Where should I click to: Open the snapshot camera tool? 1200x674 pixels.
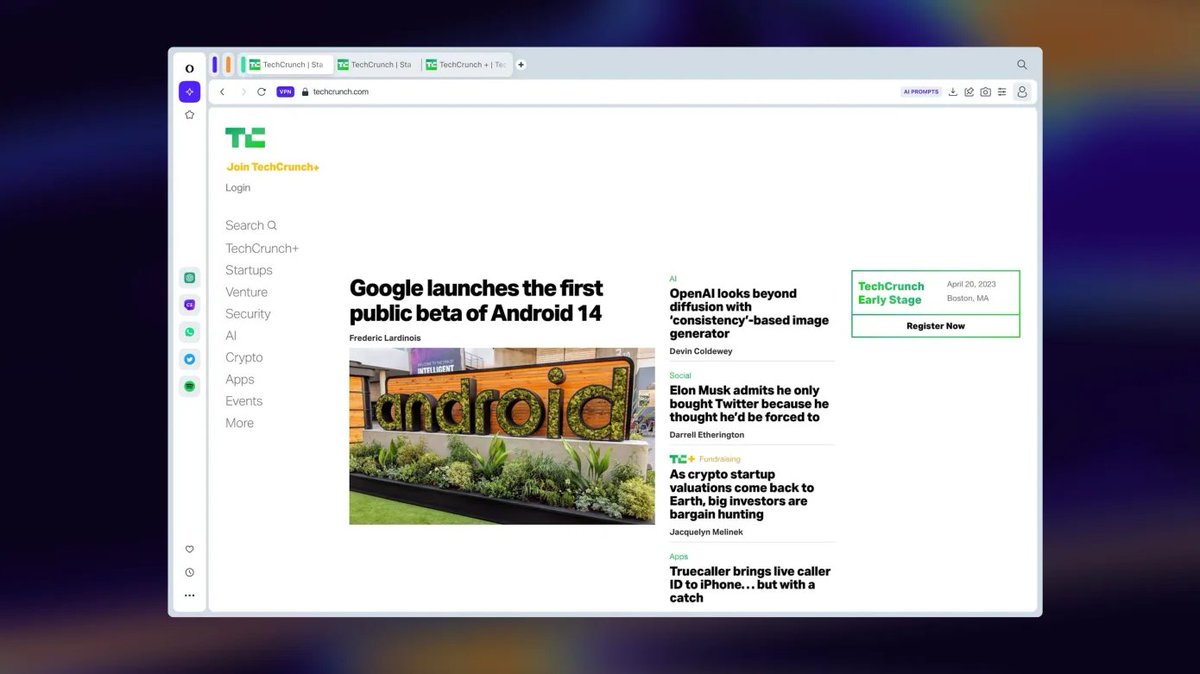coord(985,92)
